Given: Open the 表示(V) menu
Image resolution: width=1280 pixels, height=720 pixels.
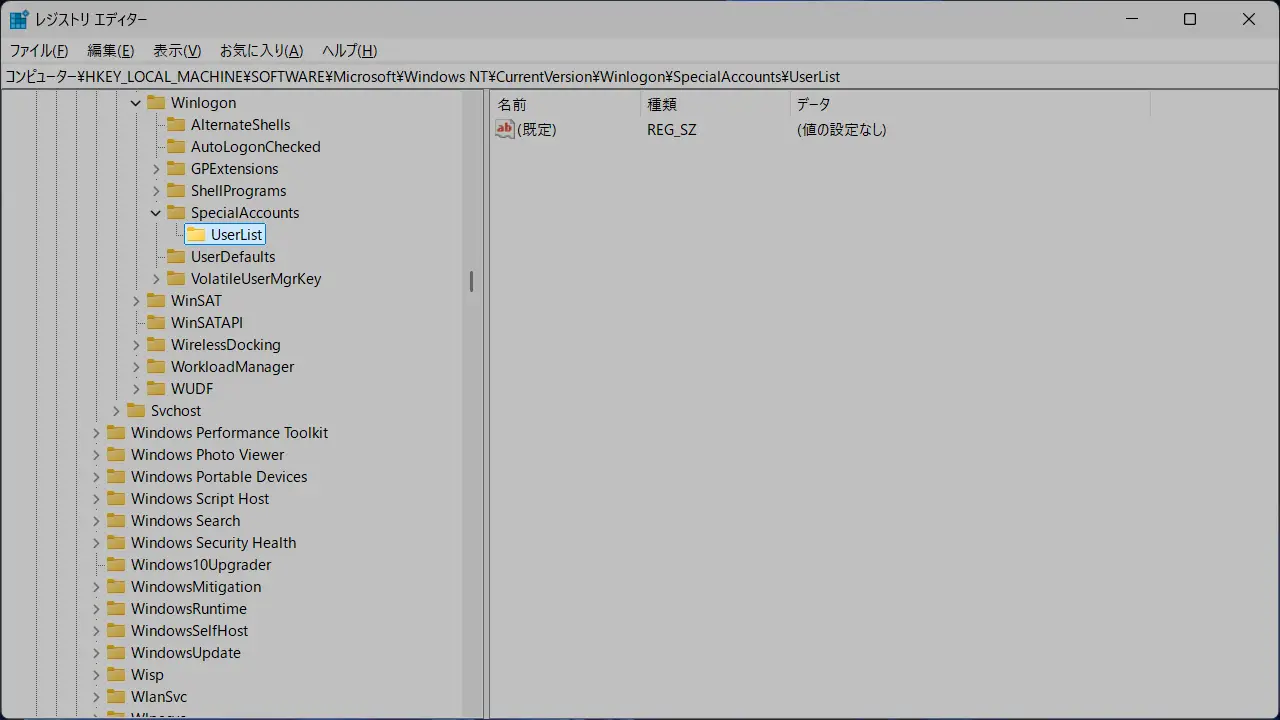Looking at the screenshot, I should 177,51.
